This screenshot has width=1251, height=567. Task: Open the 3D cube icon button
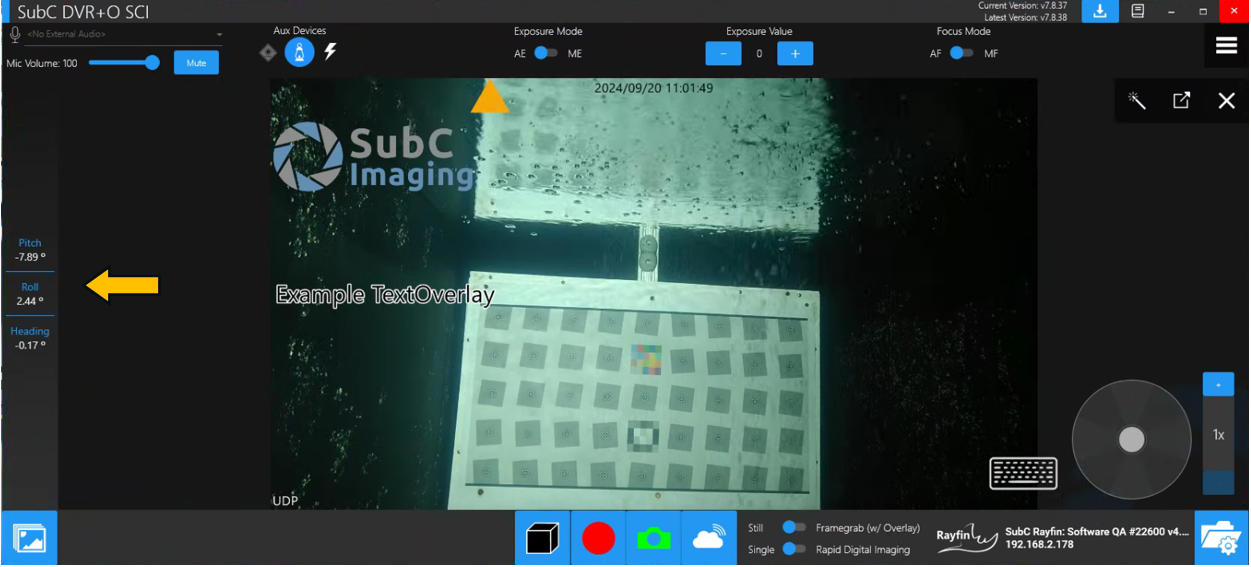click(x=542, y=539)
